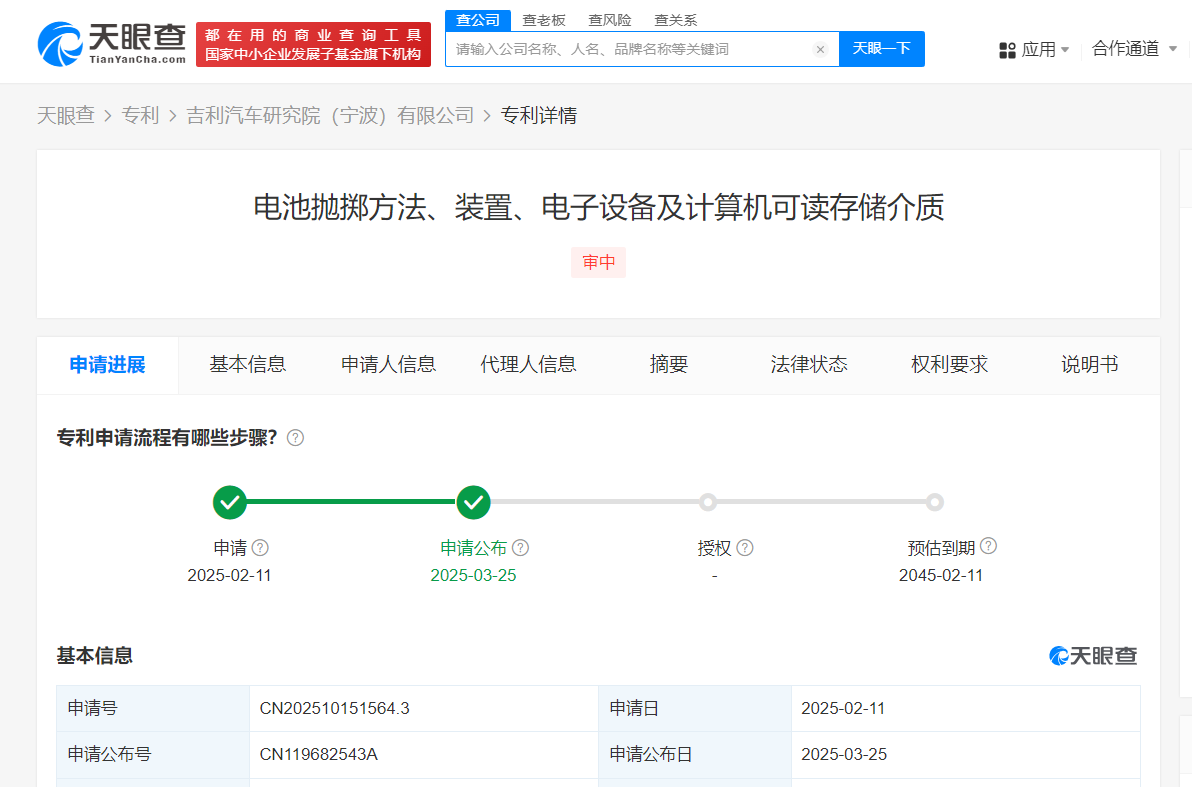Click help icon next to 预估到期 step

pyautogui.click(x=988, y=546)
